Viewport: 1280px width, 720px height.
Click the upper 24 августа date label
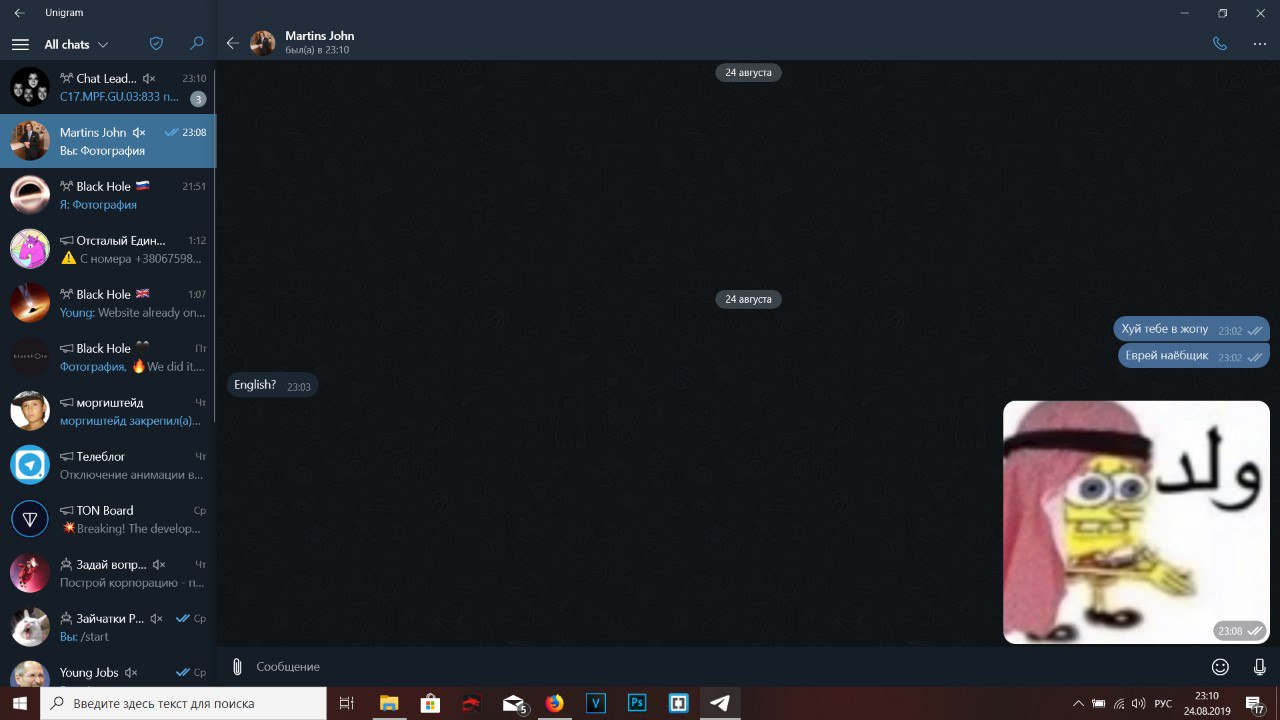[748, 73]
